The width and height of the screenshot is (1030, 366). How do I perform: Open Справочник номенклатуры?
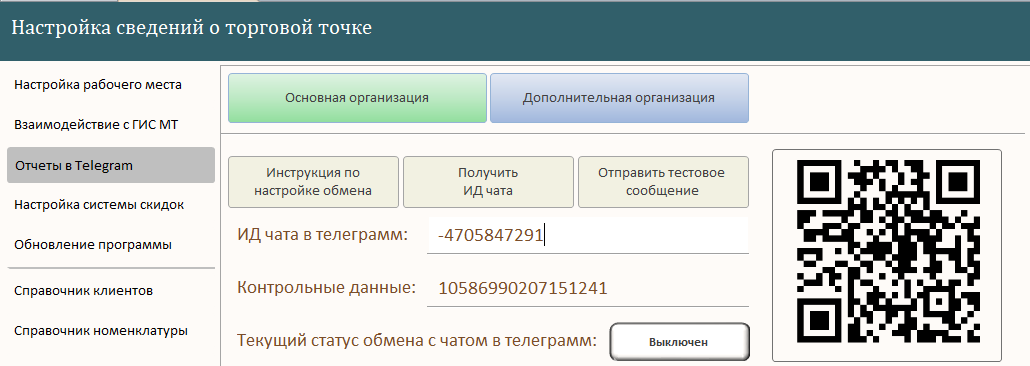point(101,331)
